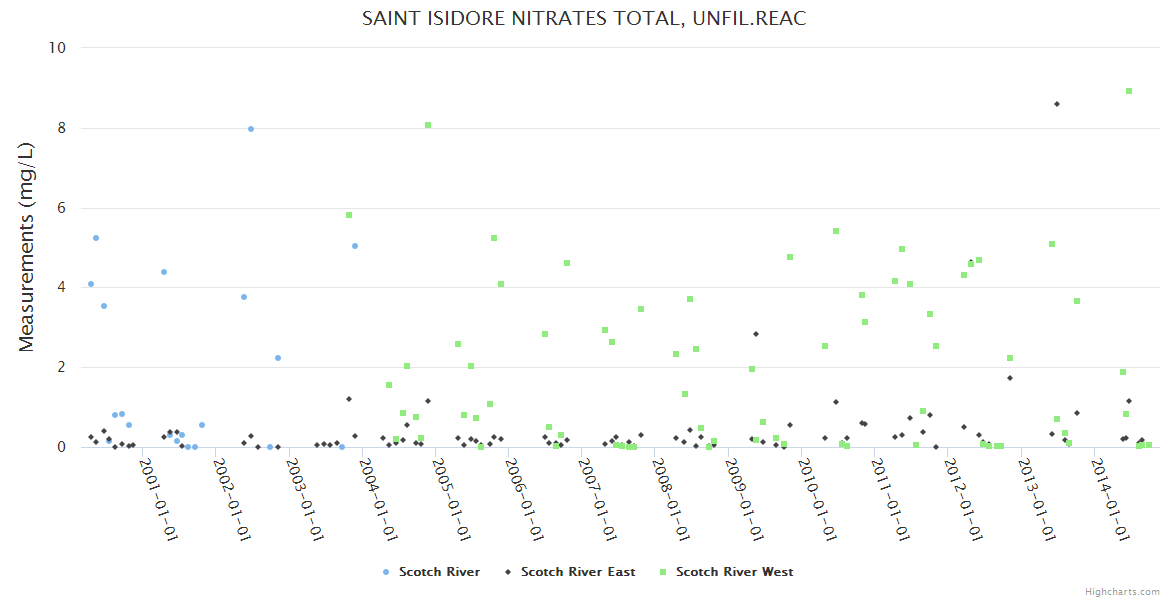Select the blue dot just above 5 mg/L in 2000
The height and width of the screenshot is (600, 1170).
96,238
